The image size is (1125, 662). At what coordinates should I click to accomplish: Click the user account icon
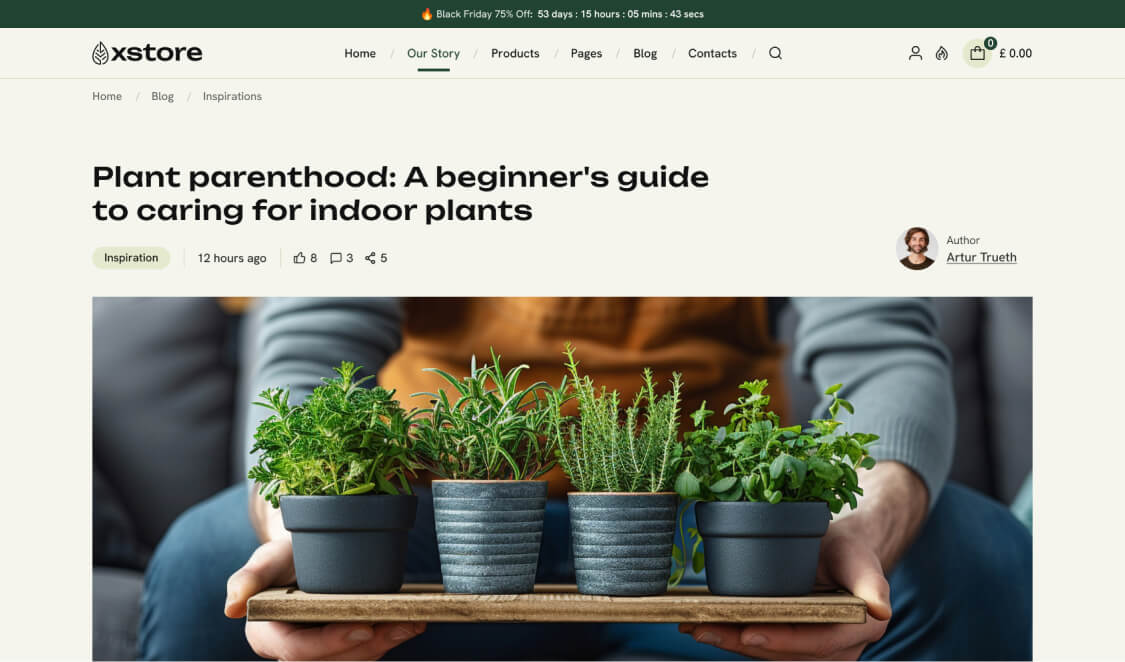pyautogui.click(x=915, y=54)
